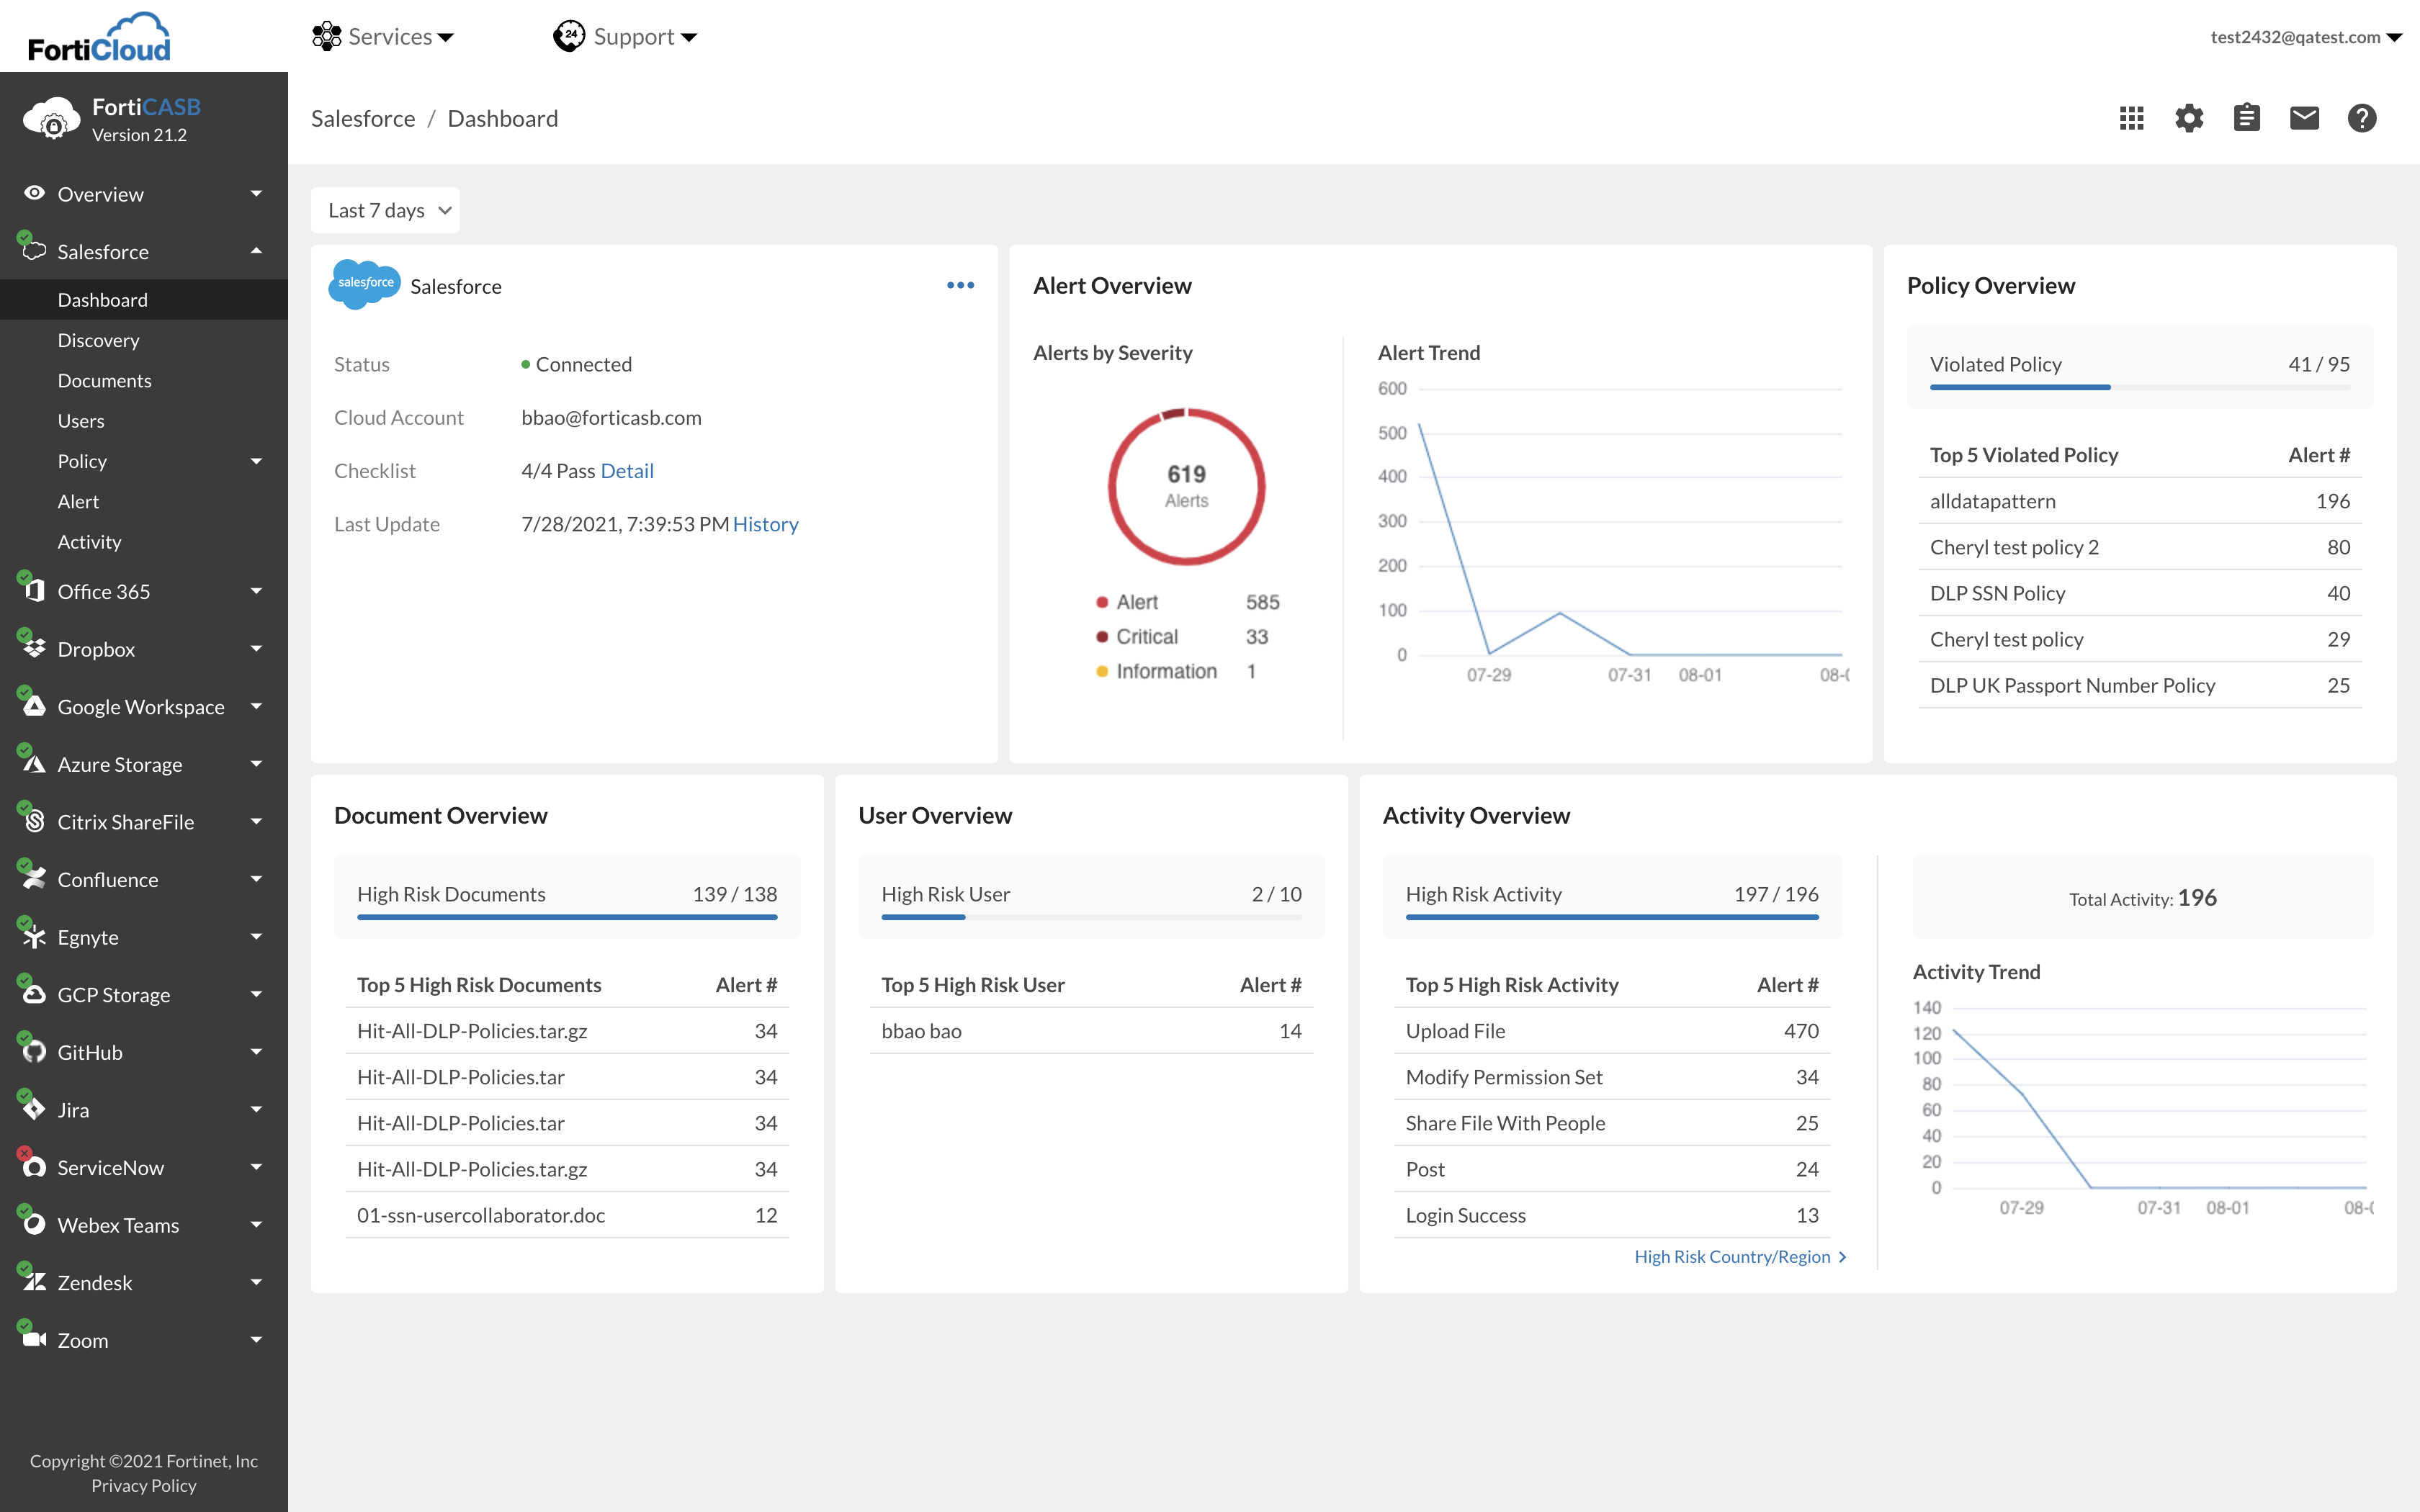
Task: Collapse the Salesforce sidebar section
Action: pos(256,251)
